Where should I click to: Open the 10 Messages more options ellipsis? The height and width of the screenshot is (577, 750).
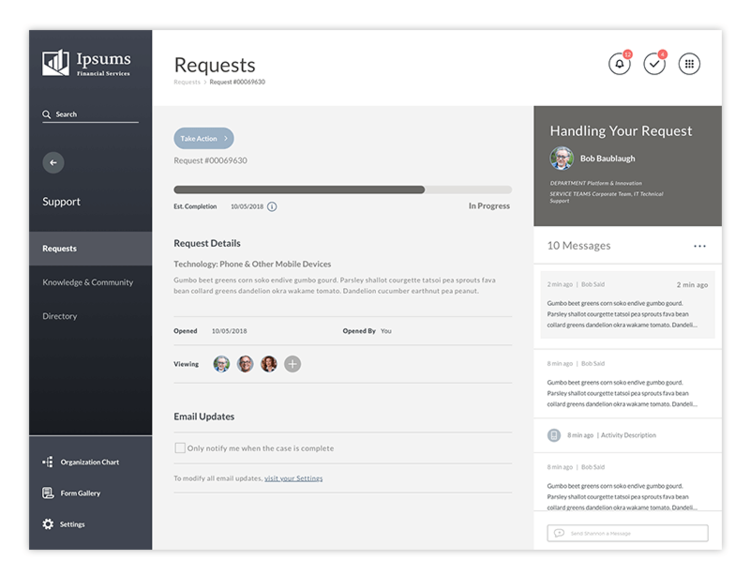click(699, 246)
